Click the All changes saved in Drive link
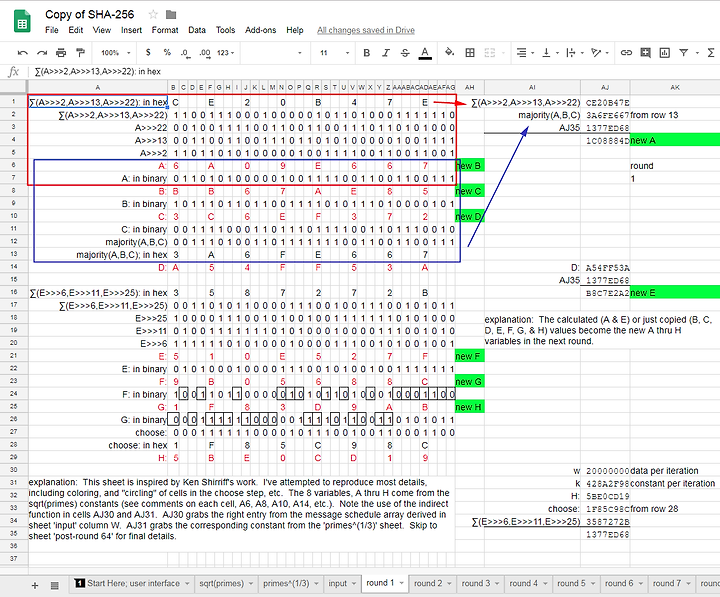The height and width of the screenshot is (597, 720). 366,30
